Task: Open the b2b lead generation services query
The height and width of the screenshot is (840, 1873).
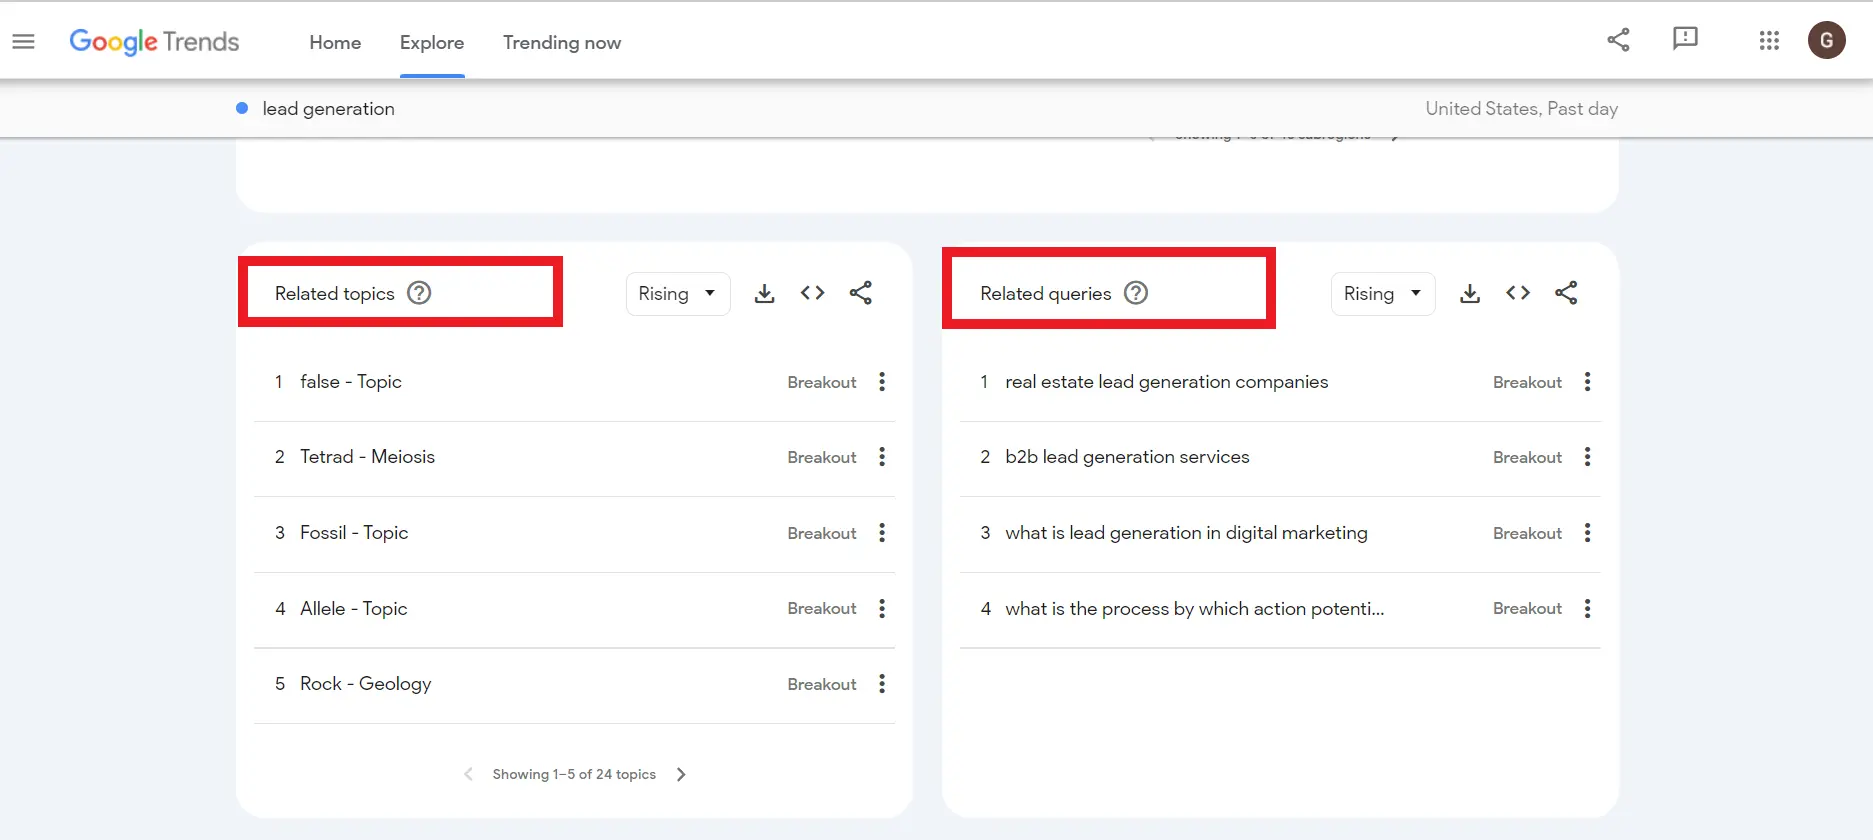Action: 1127,457
